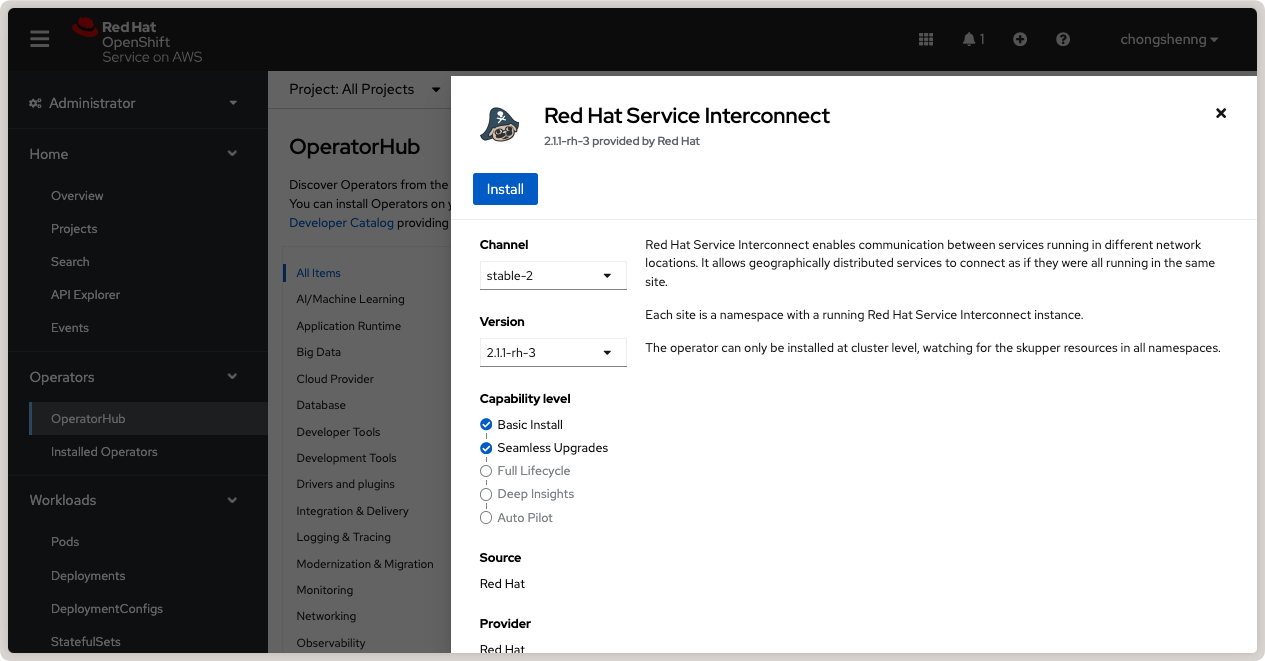The image size is (1265, 661).
Task: Open the quick create plus icon
Action: (x=1019, y=39)
